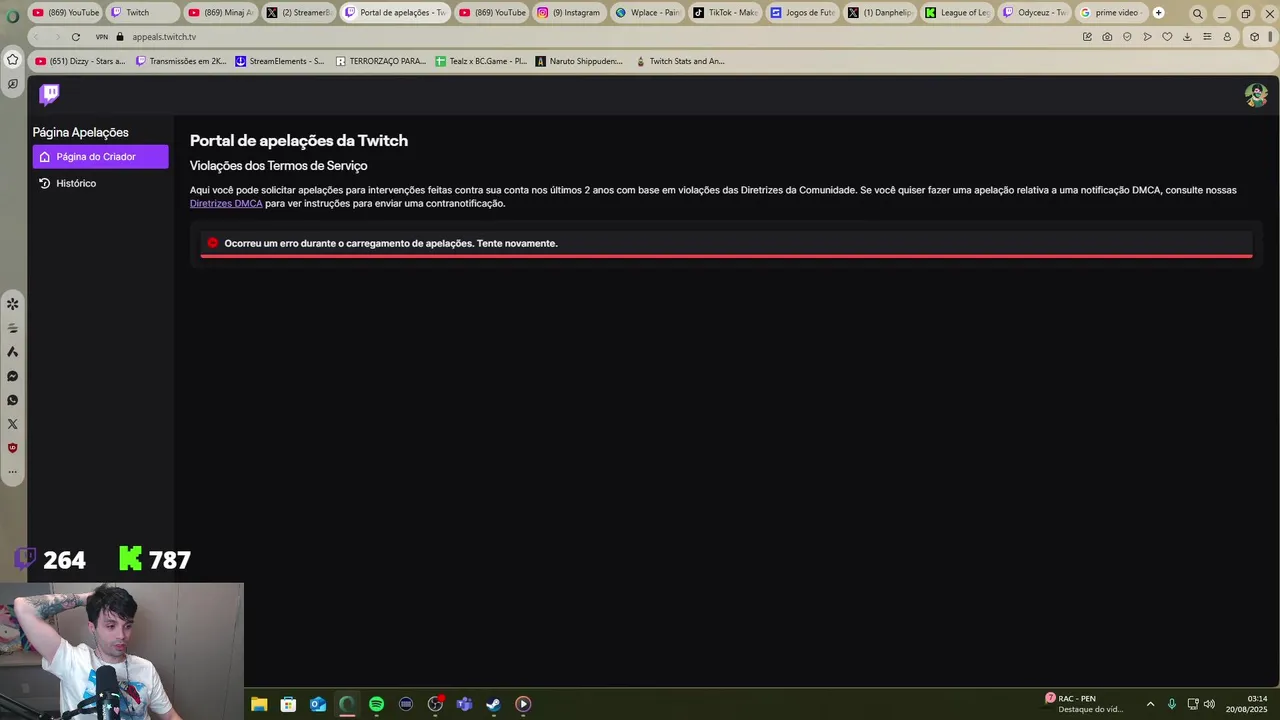
Task: Switch to the League of Legends tab
Action: 957,13
